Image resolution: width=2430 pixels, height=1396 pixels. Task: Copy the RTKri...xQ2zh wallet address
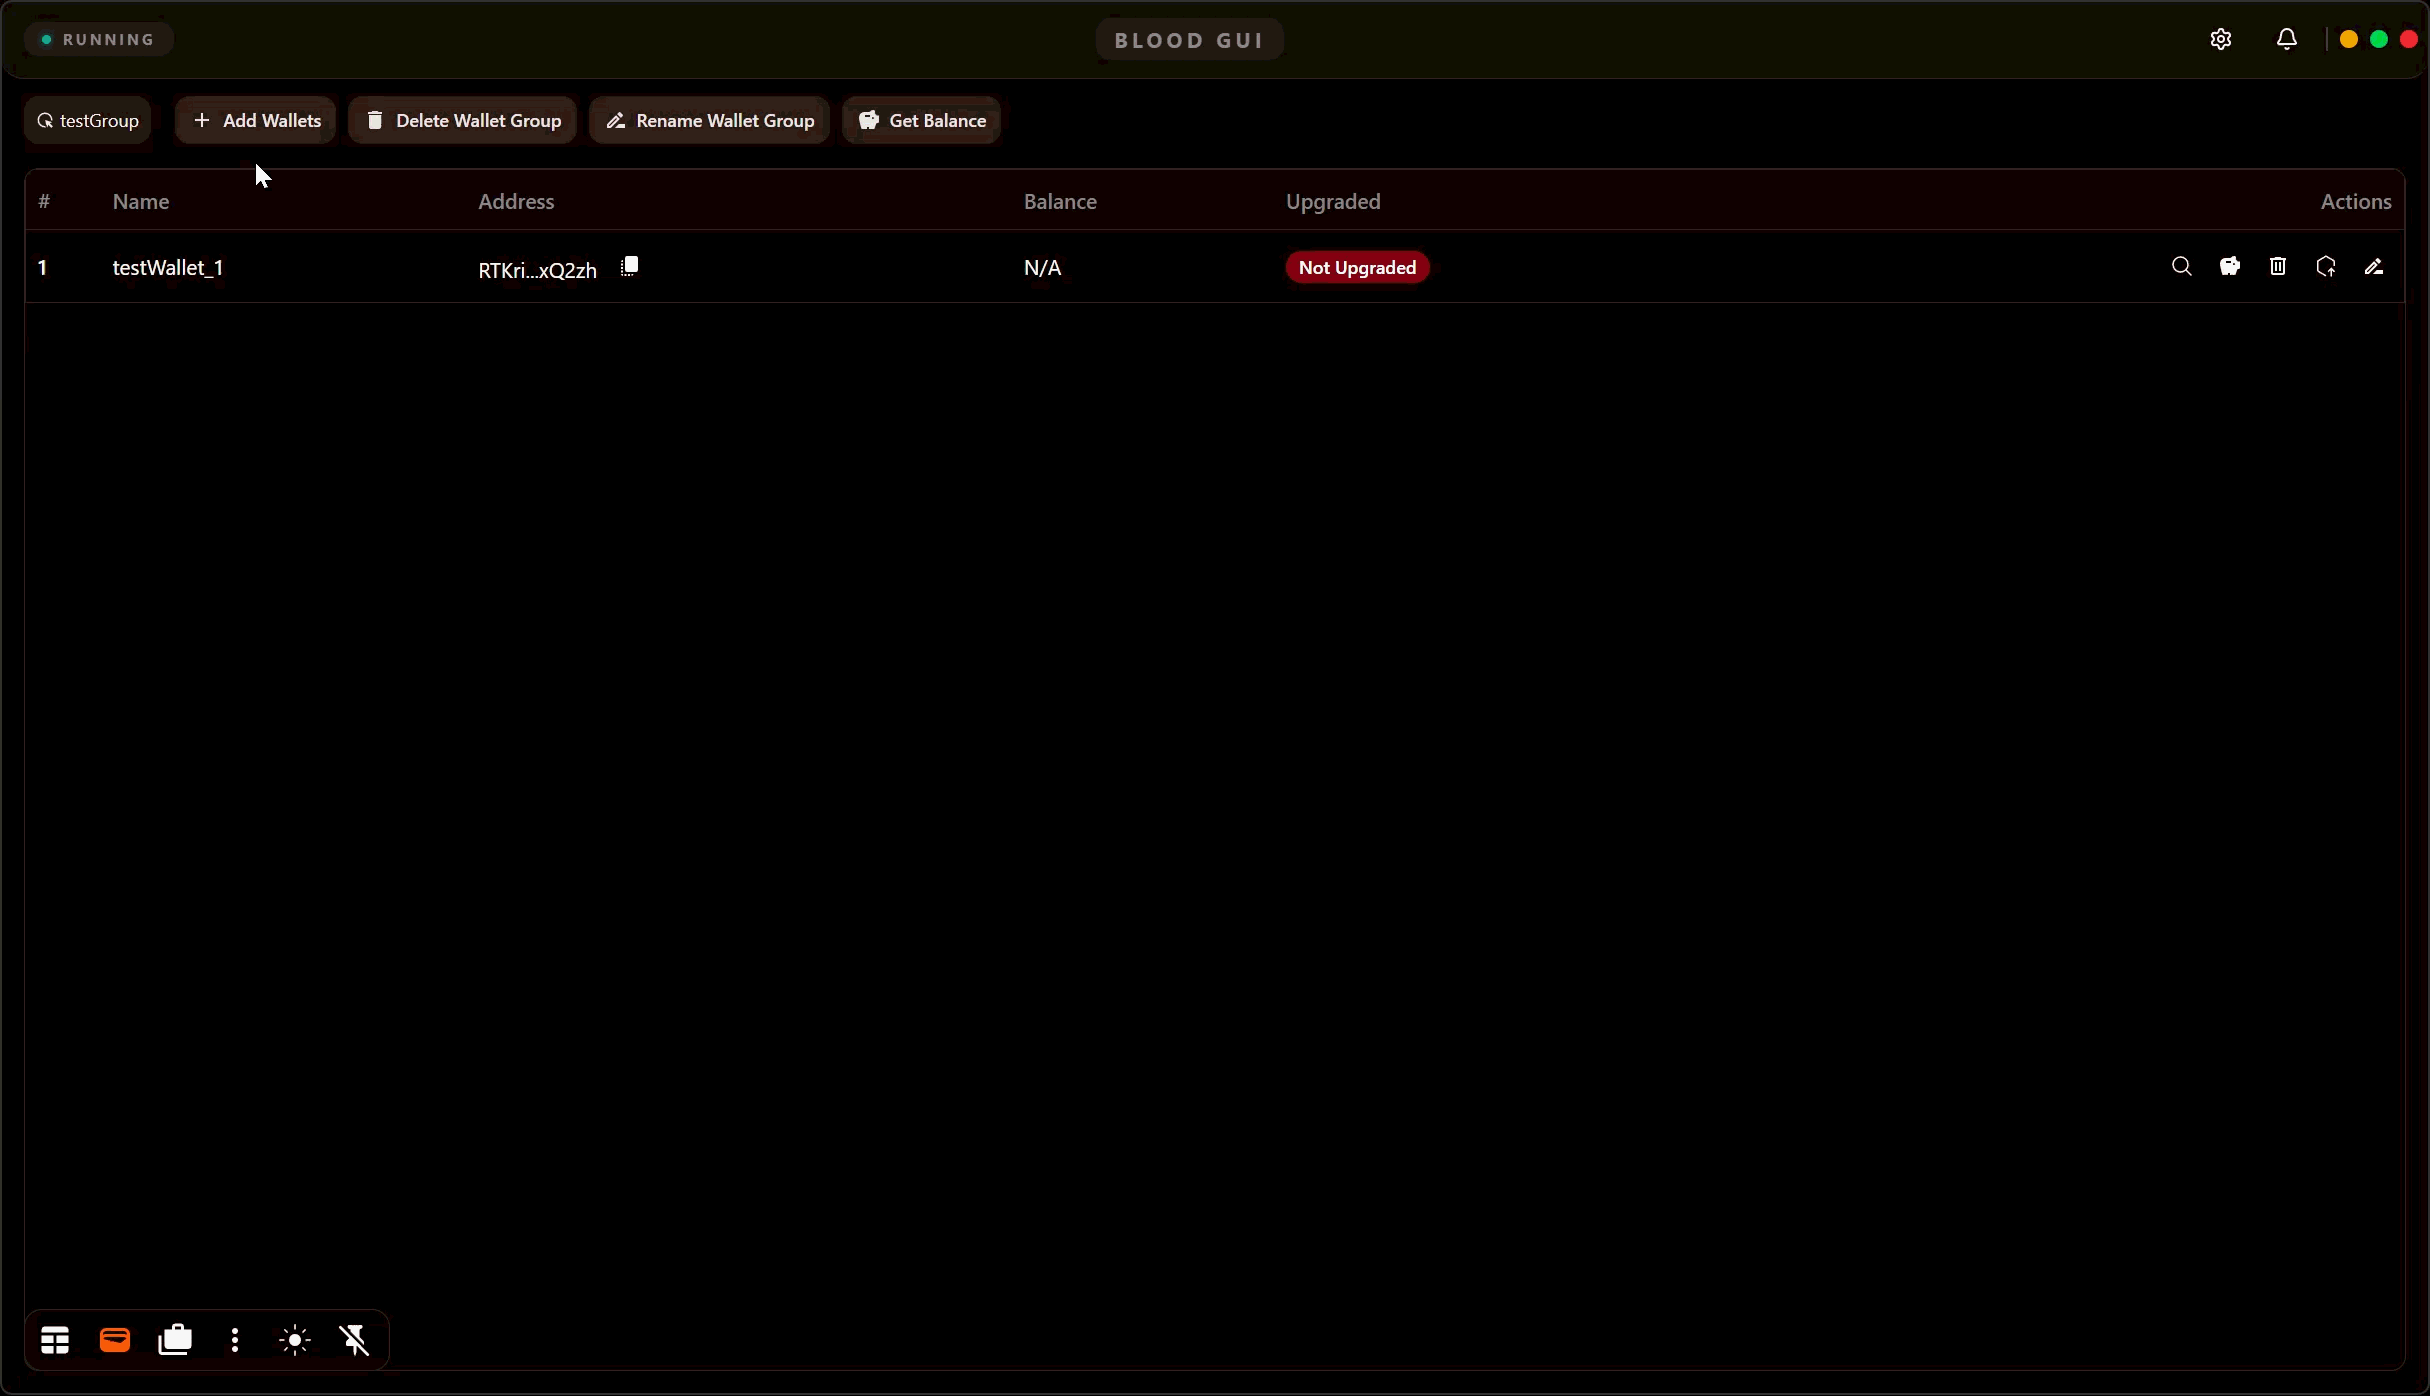tap(629, 267)
